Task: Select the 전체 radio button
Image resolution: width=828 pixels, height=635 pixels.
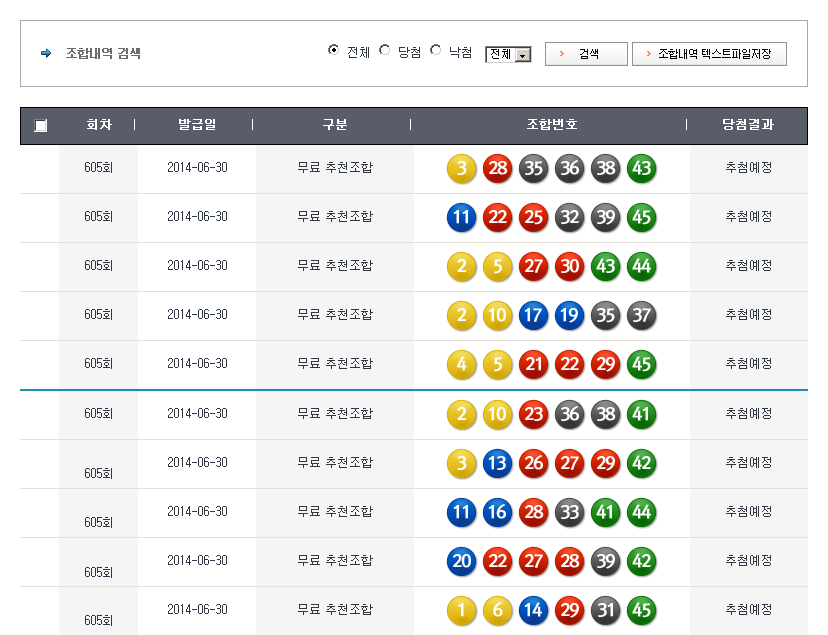Action: click(334, 51)
